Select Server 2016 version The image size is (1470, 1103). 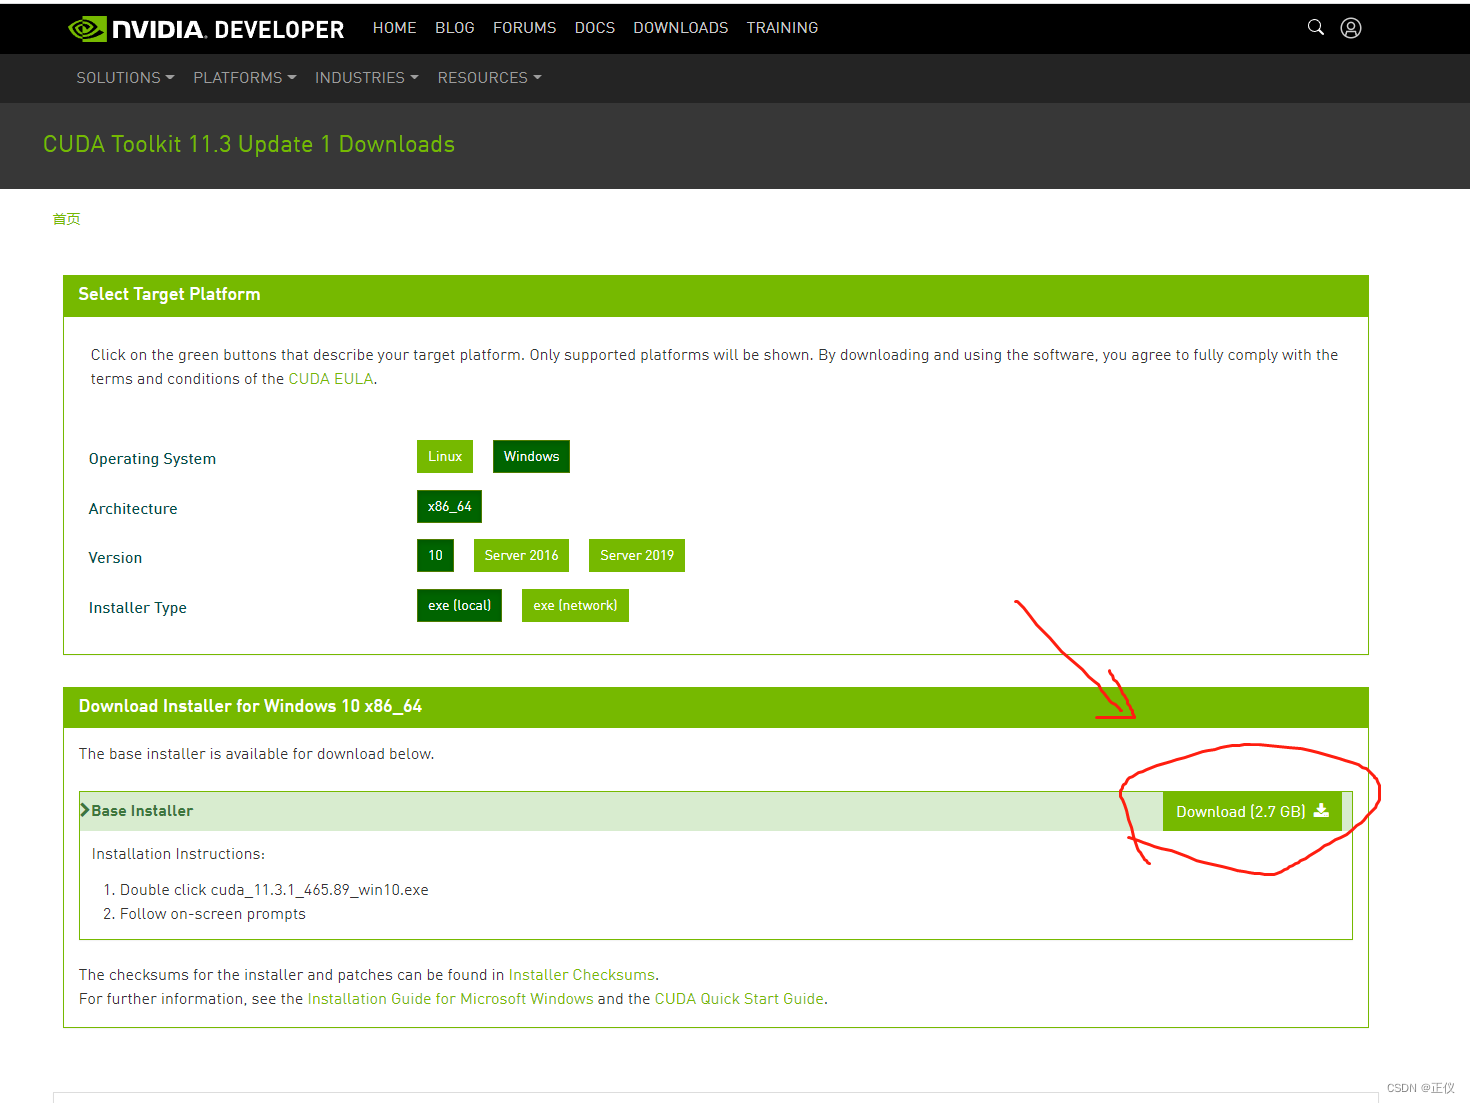(x=521, y=555)
